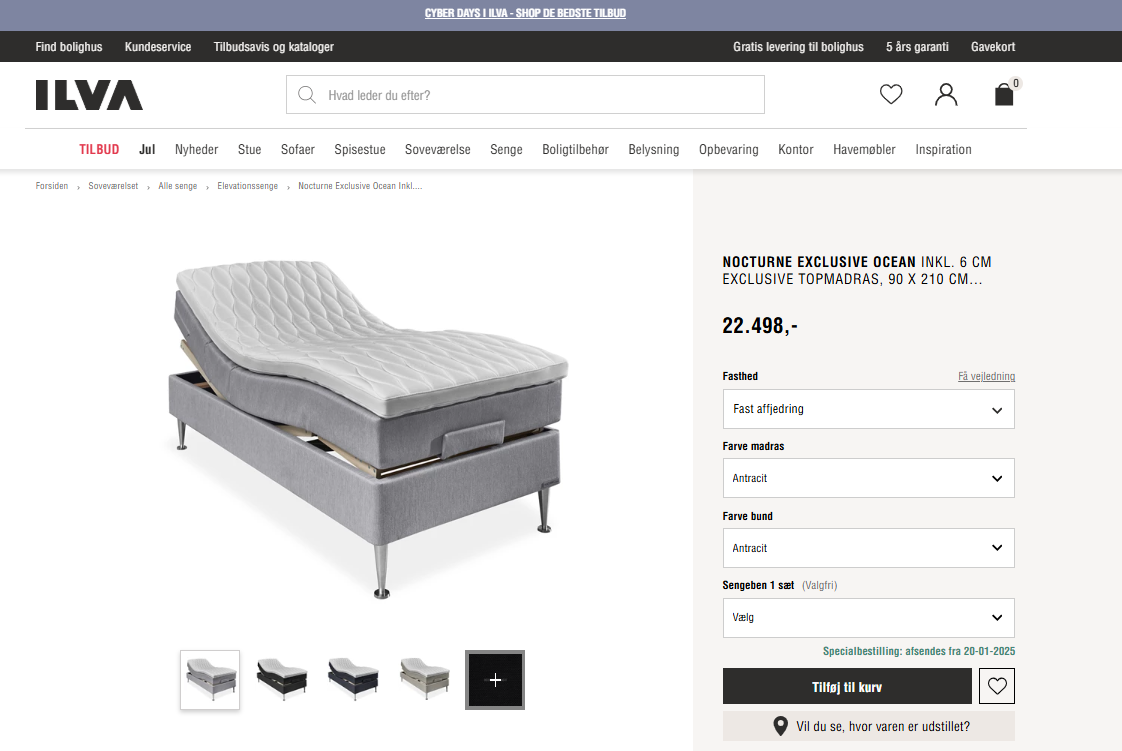Click the Få vejledning link

(x=986, y=376)
